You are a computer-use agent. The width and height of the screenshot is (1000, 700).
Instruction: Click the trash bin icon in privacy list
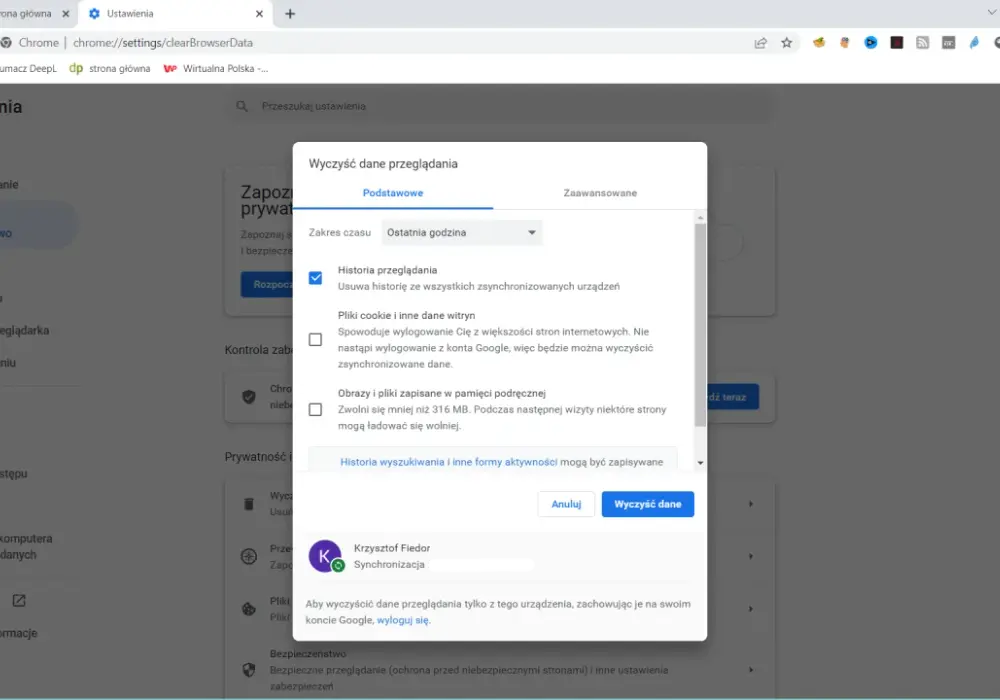(249, 504)
